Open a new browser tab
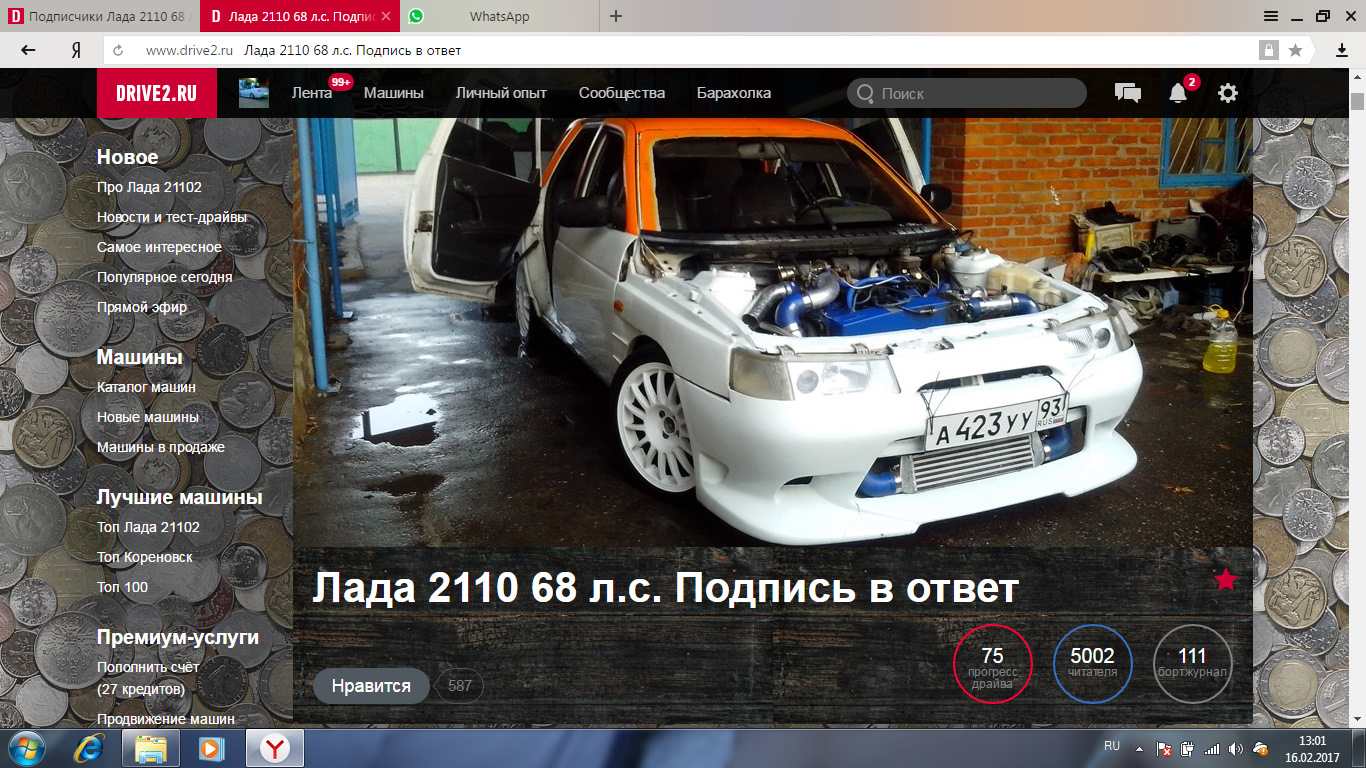Image resolution: width=1366 pixels, height=768 pixels. tap(616, 16)
